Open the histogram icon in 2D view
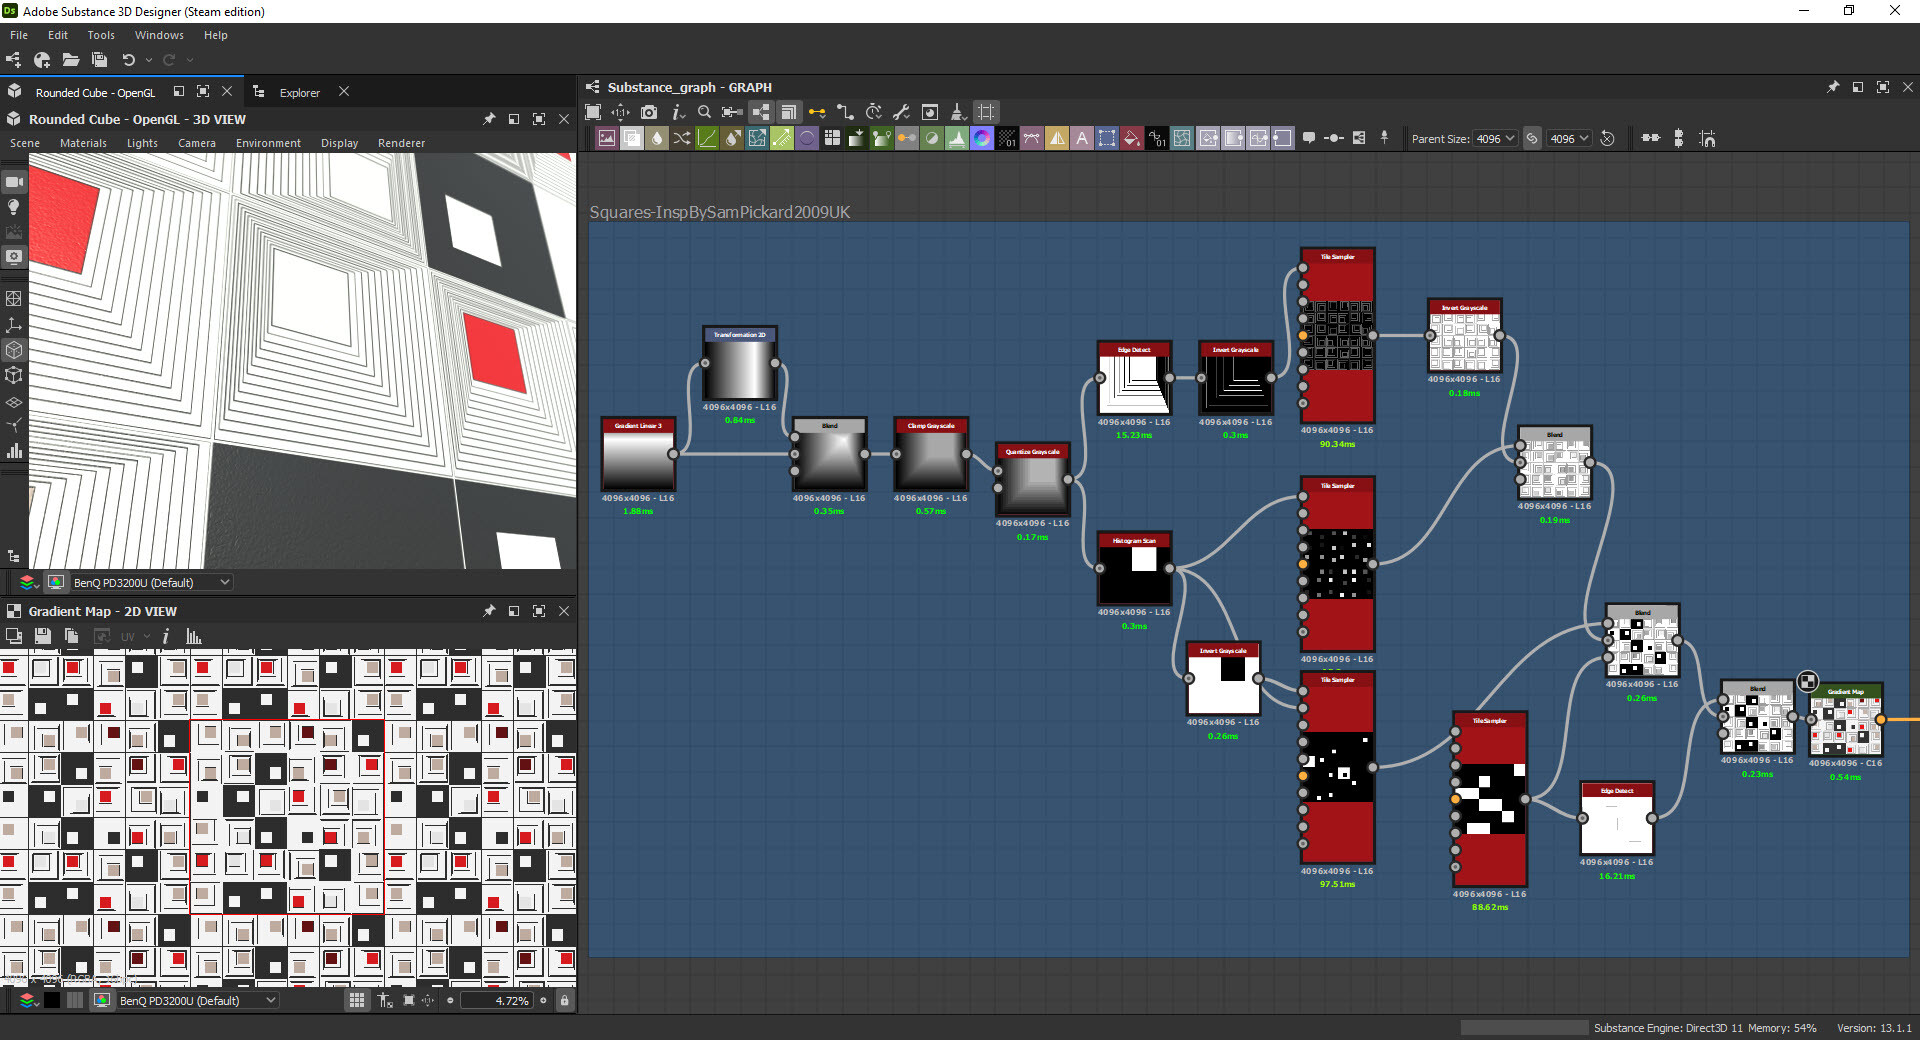1920x1040 pixels. pyautogui.click(x=193, y=636)
